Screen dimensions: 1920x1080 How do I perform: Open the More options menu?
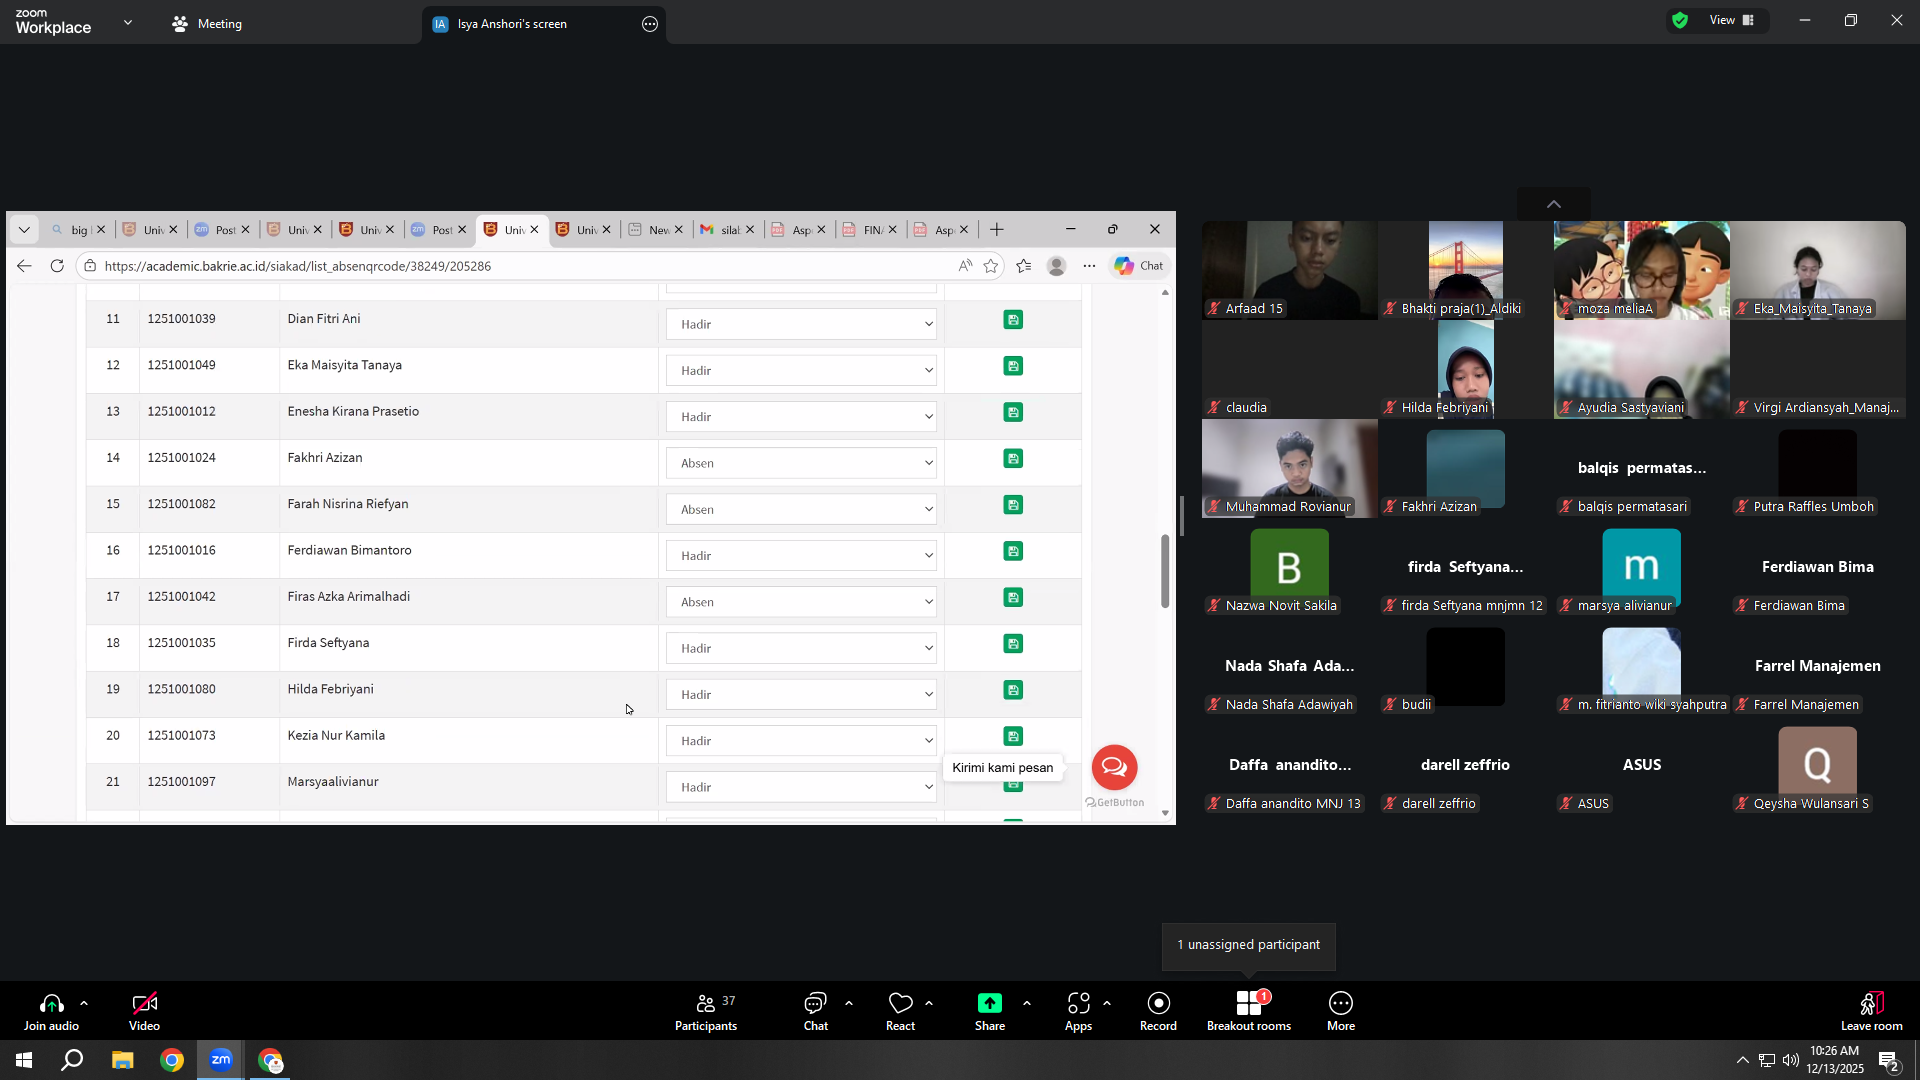point(1341,1011)
